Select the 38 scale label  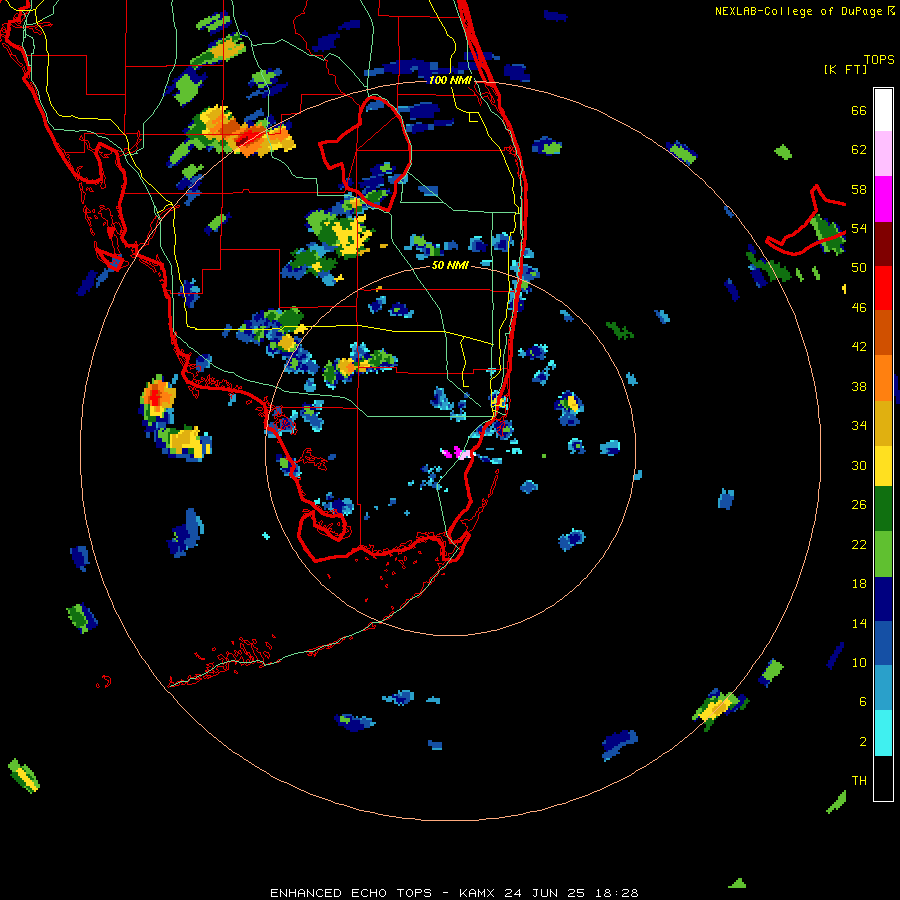[859, 386]
